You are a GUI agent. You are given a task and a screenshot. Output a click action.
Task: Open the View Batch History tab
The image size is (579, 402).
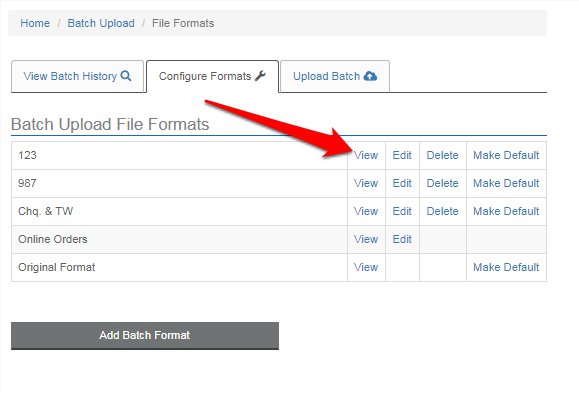click(78, 76)
